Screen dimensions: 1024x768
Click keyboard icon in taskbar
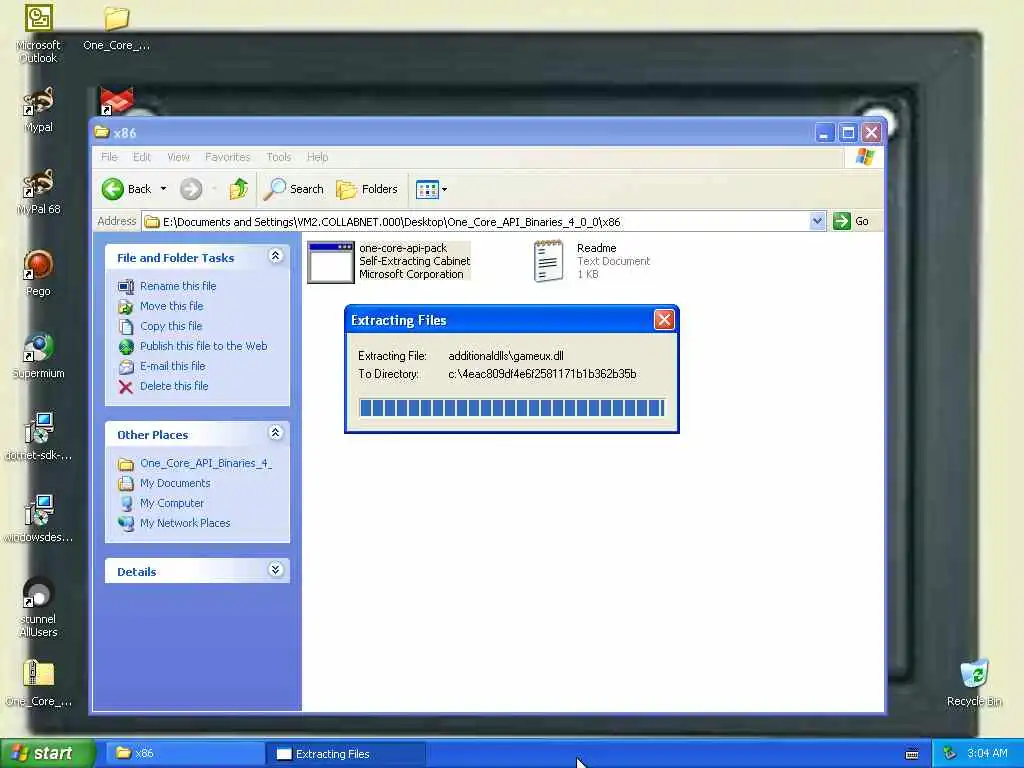[912, 754]
